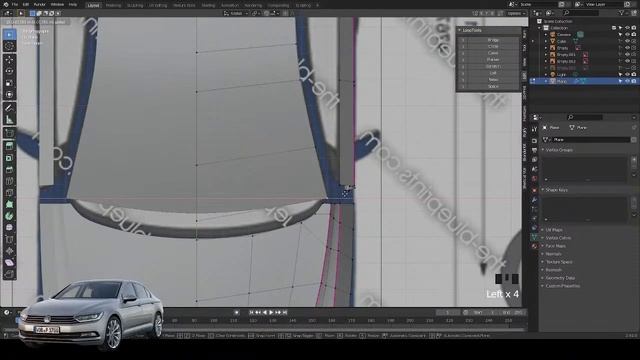Select the Add Cube tool
640x360 pixels.
point(9,133)
